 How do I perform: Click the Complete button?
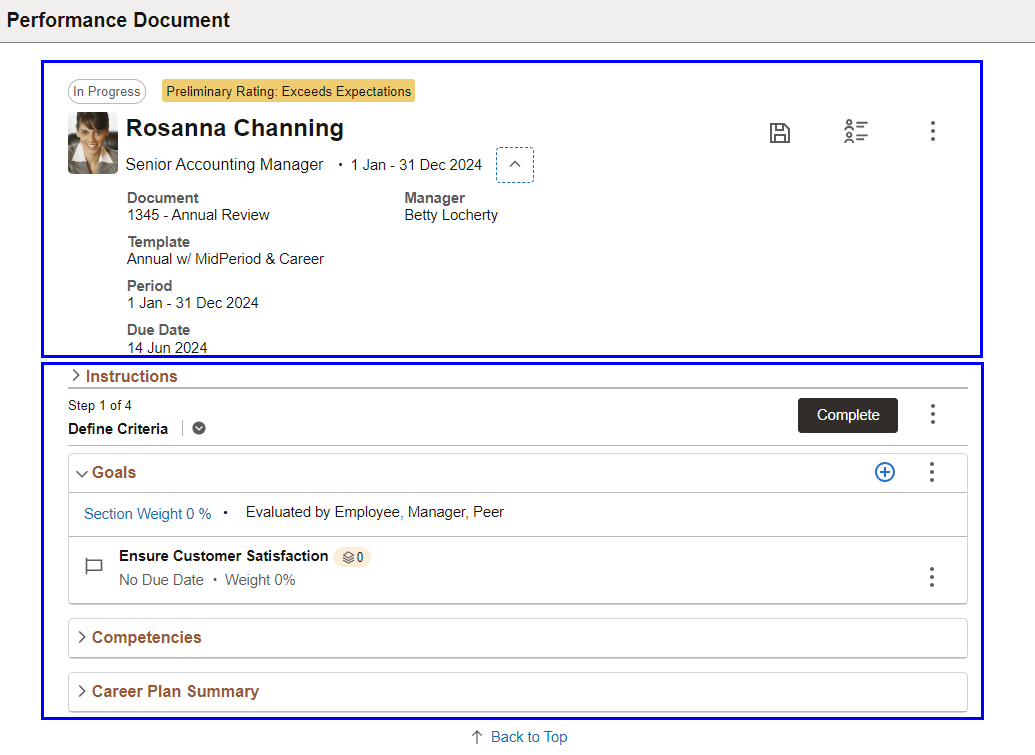pyautogui.click(x=848, y=415)
